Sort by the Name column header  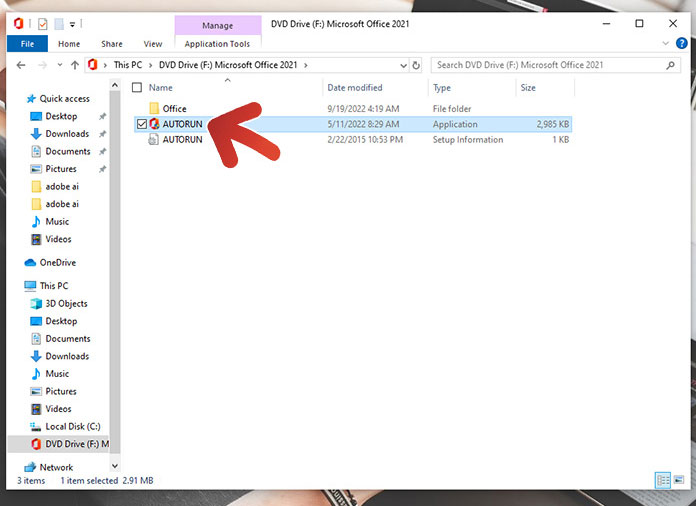(160, 87)
